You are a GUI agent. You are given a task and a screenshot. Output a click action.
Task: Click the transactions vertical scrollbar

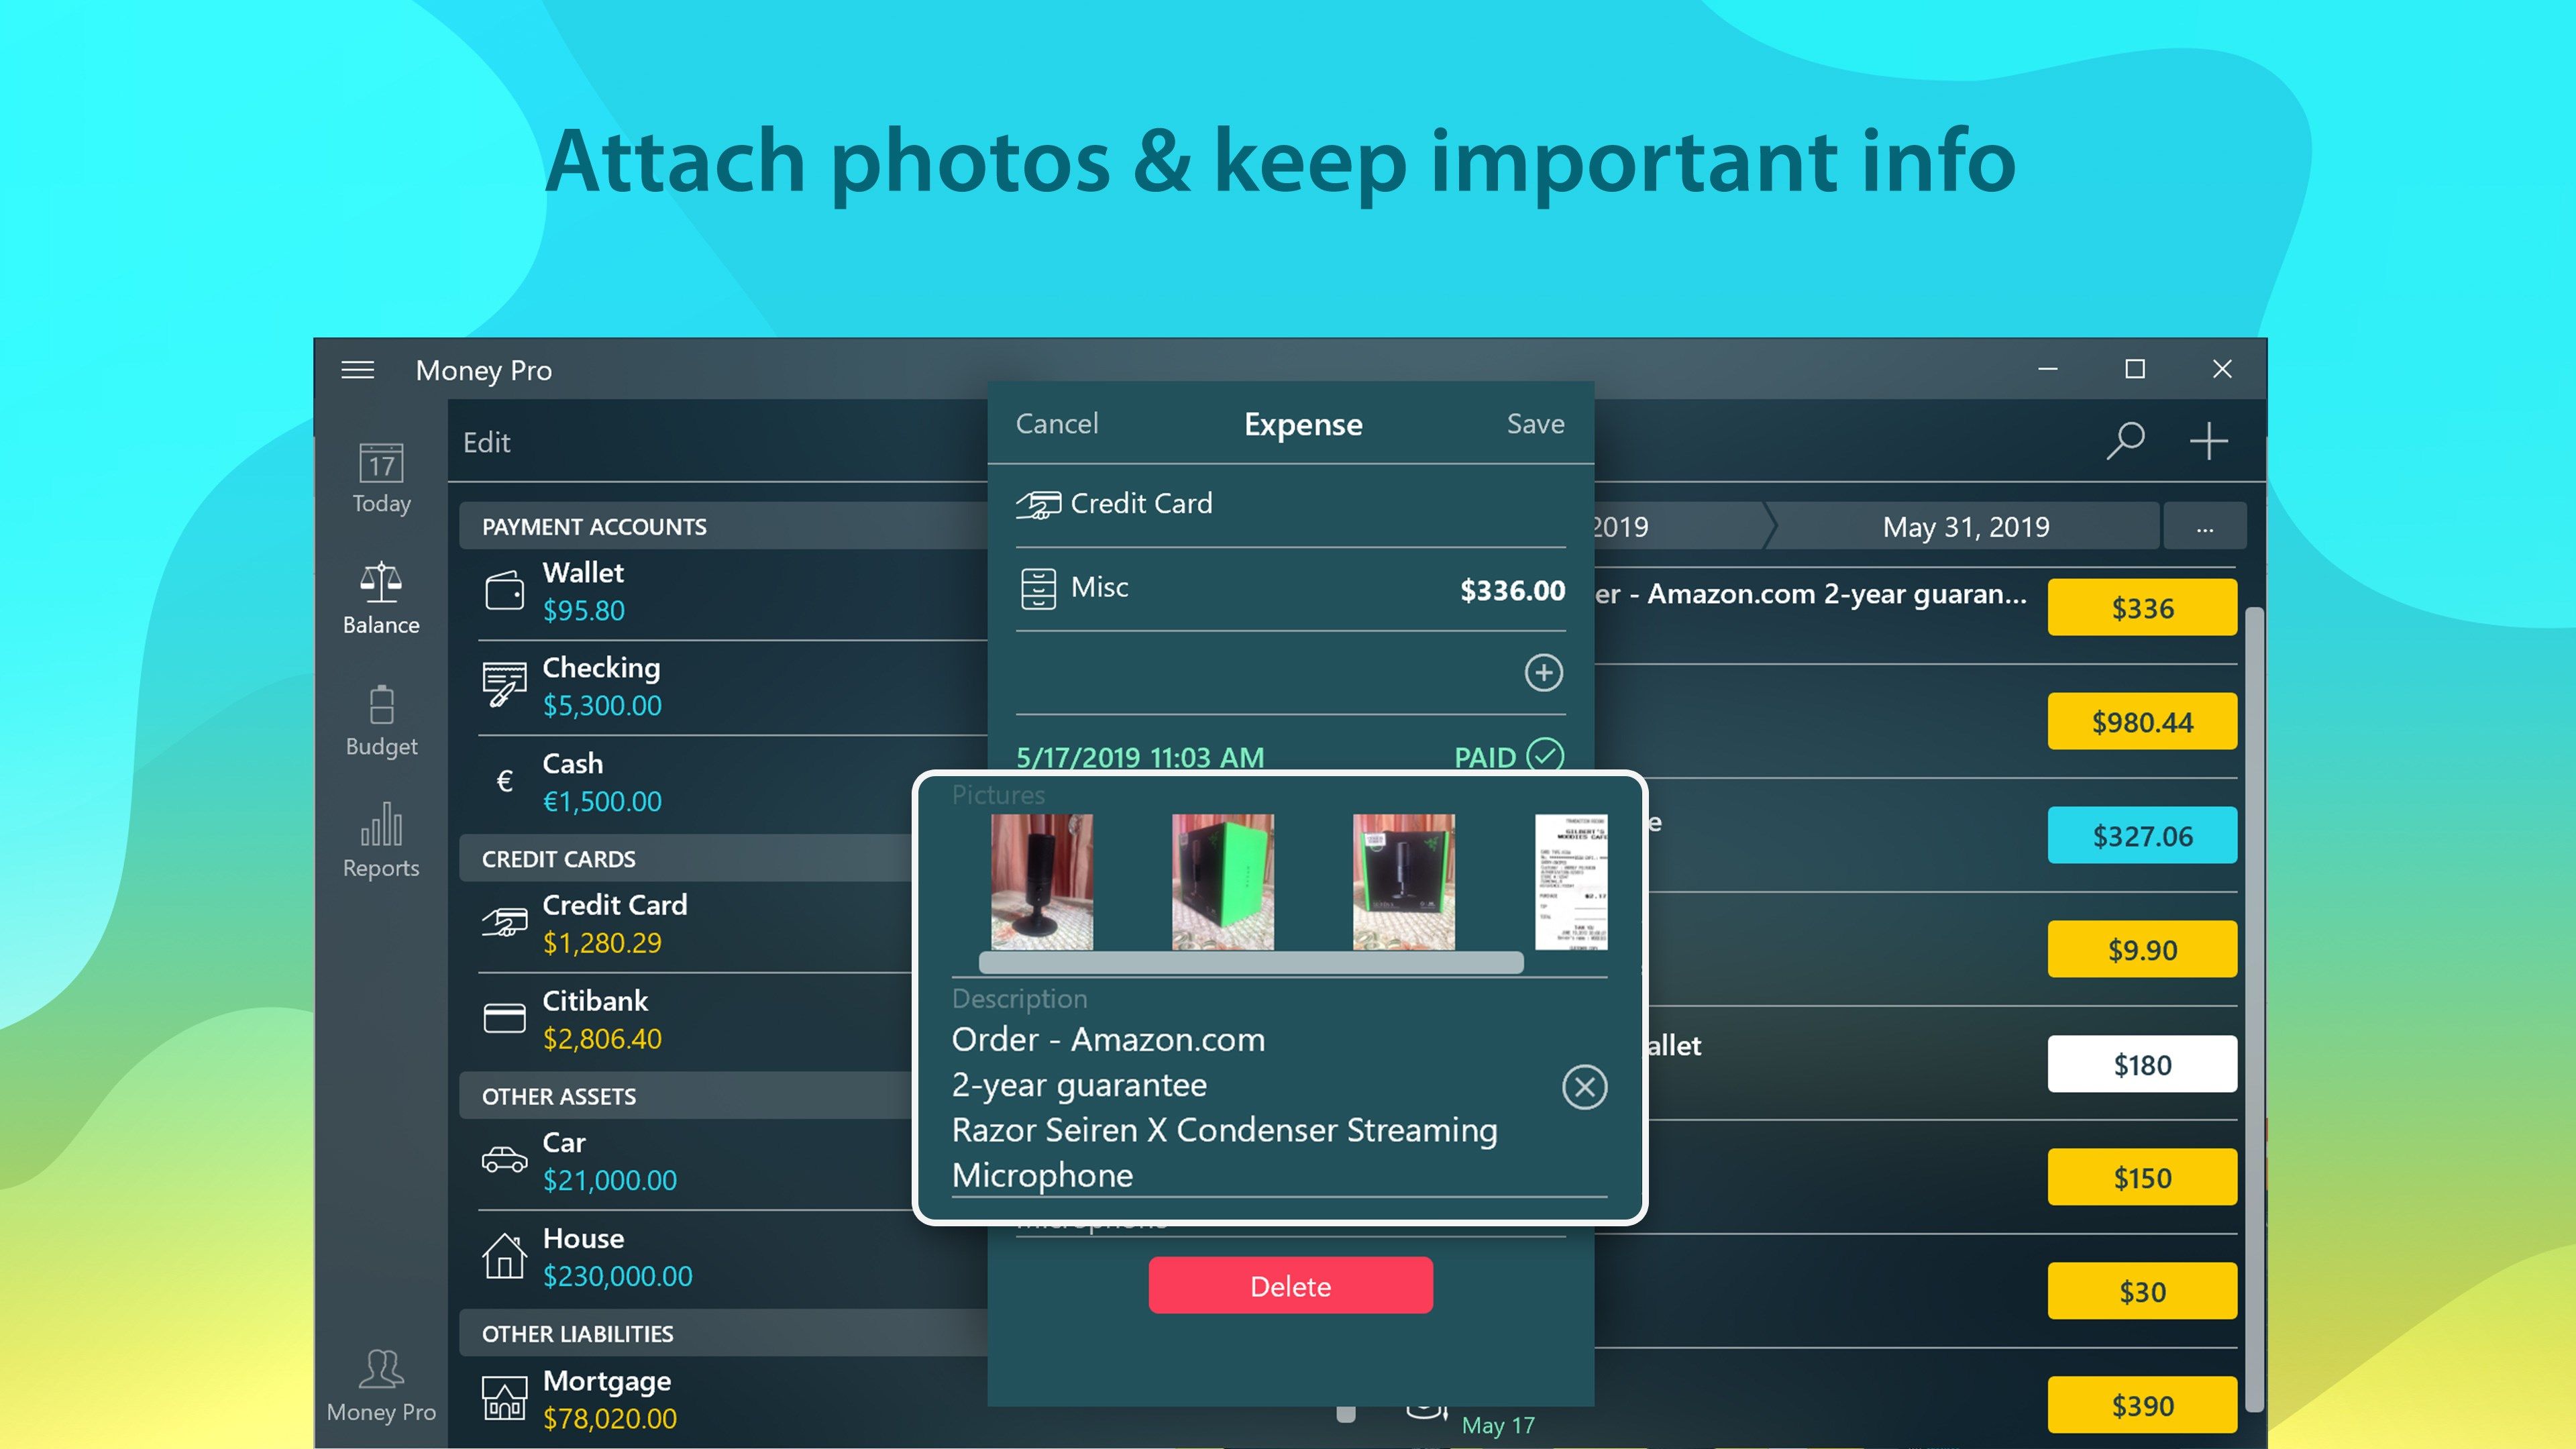2253,1010
